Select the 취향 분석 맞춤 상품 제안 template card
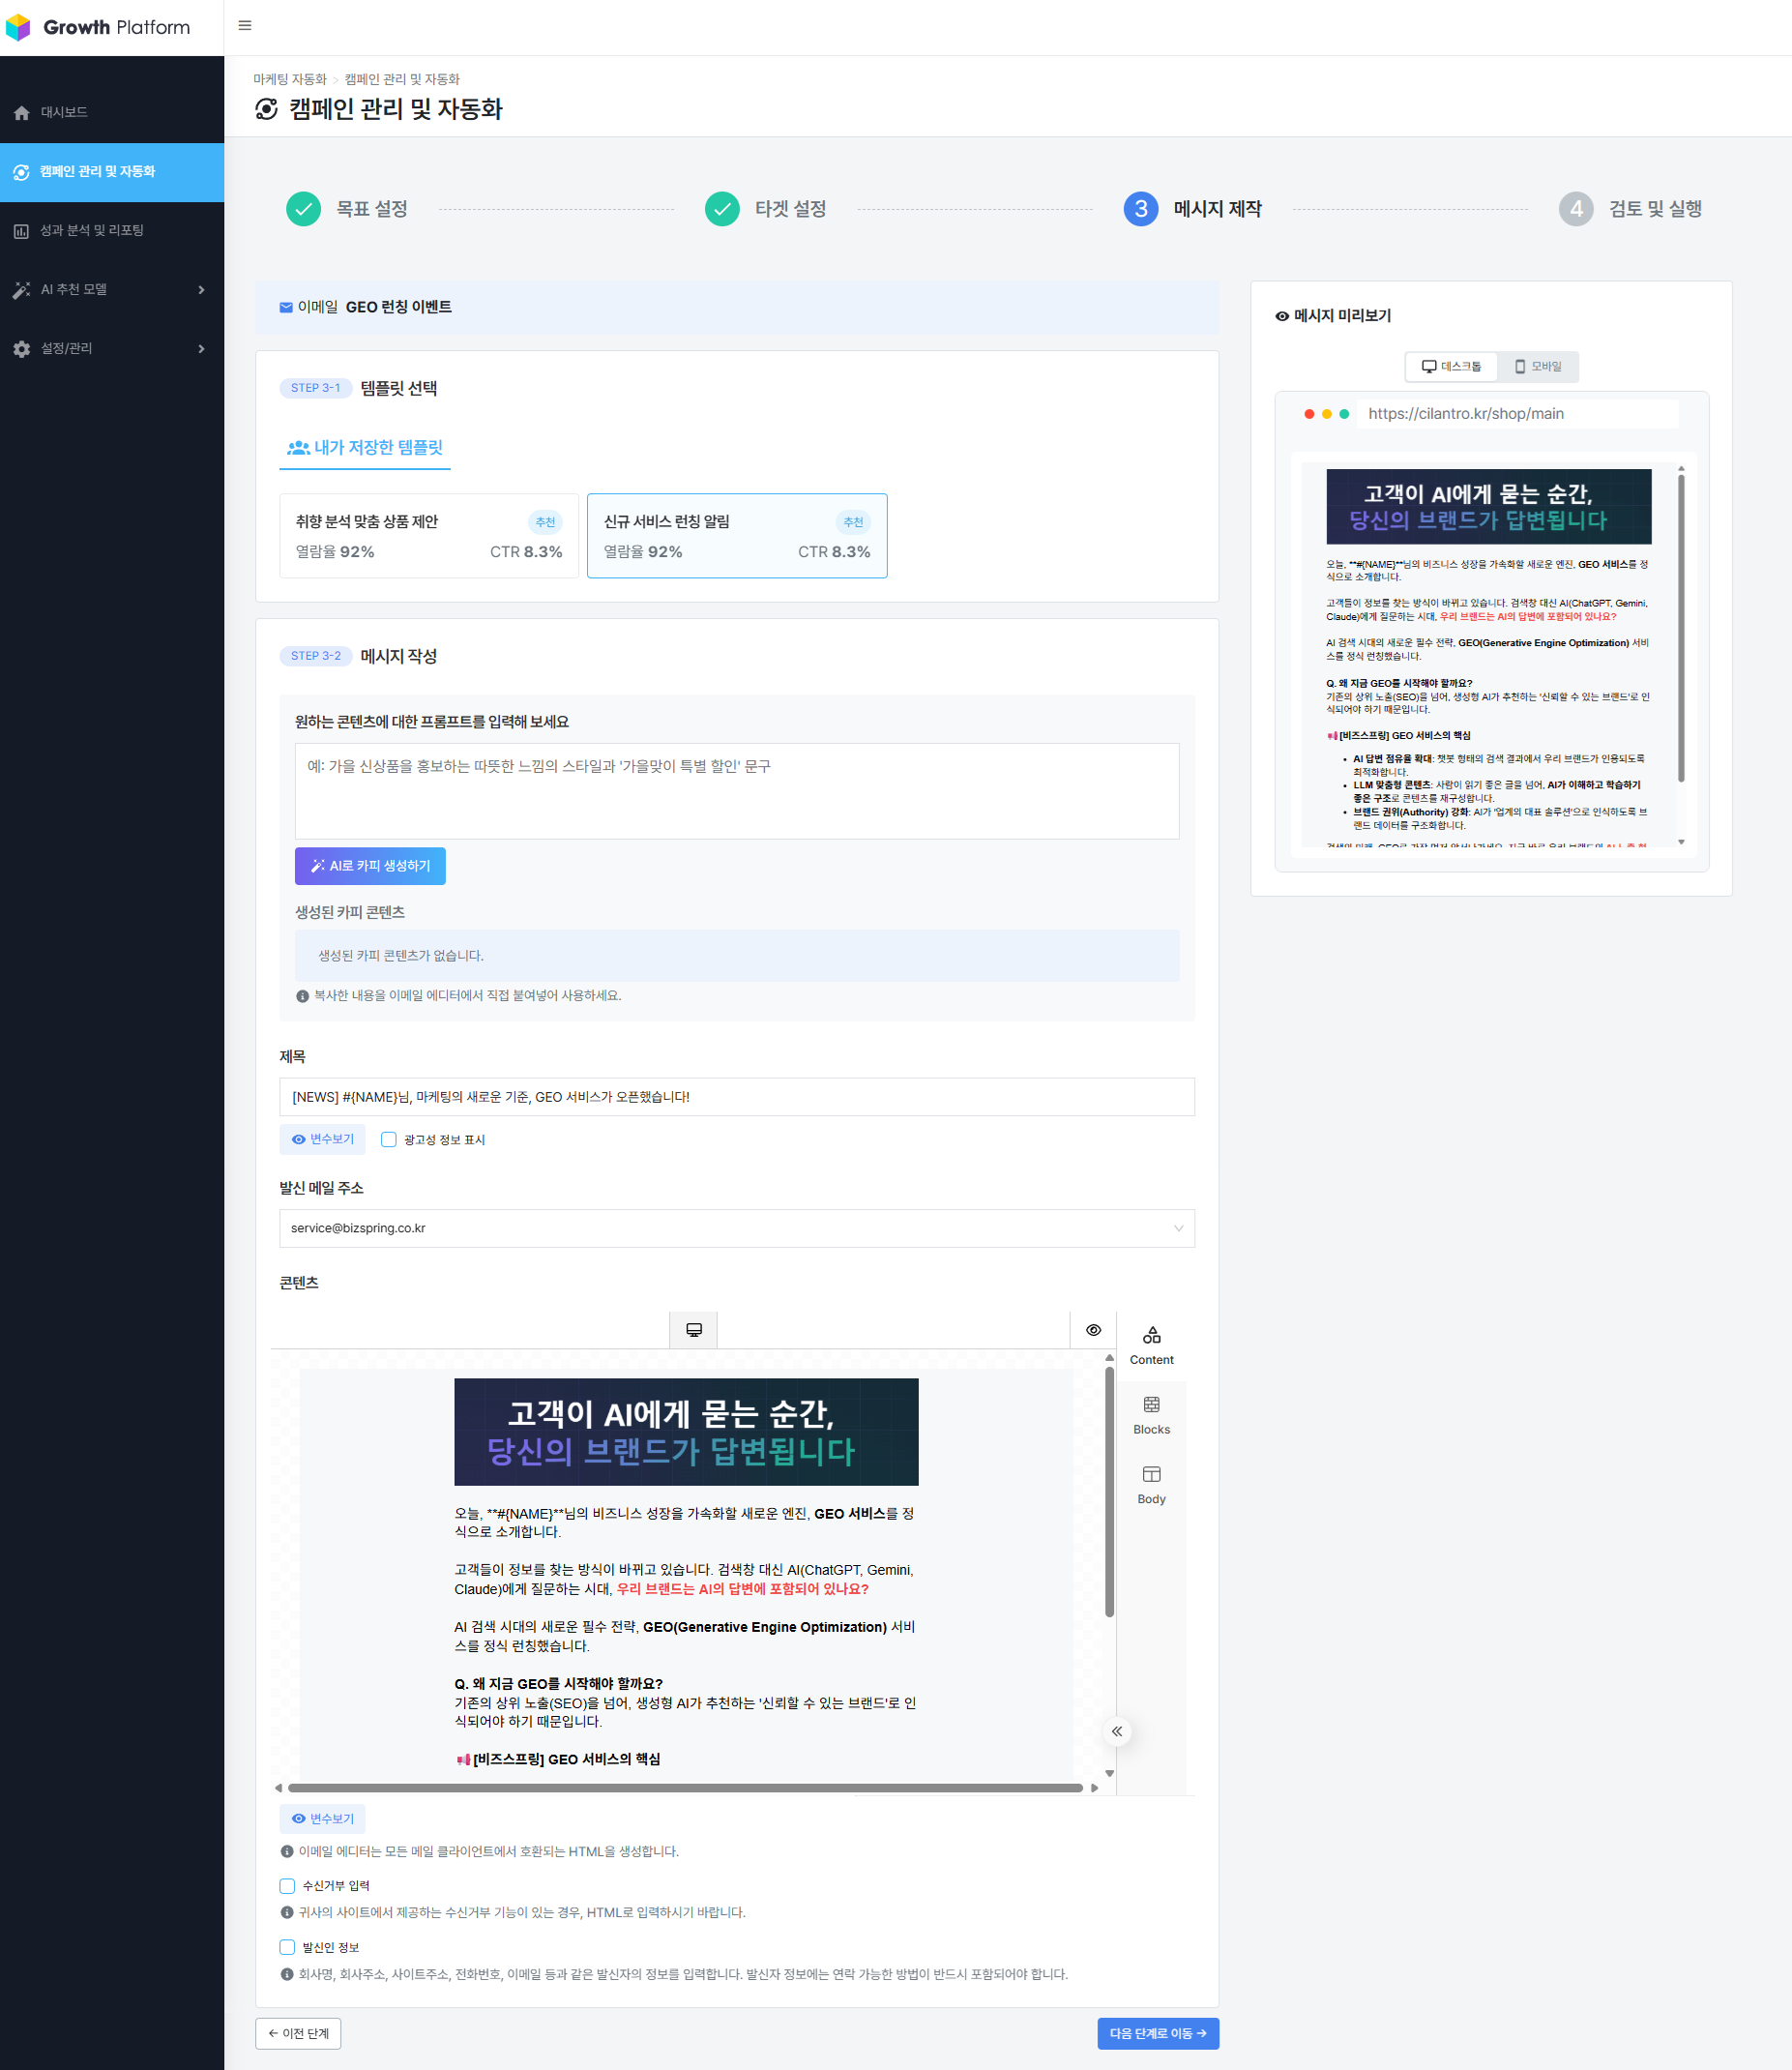 tap(429, 536)
